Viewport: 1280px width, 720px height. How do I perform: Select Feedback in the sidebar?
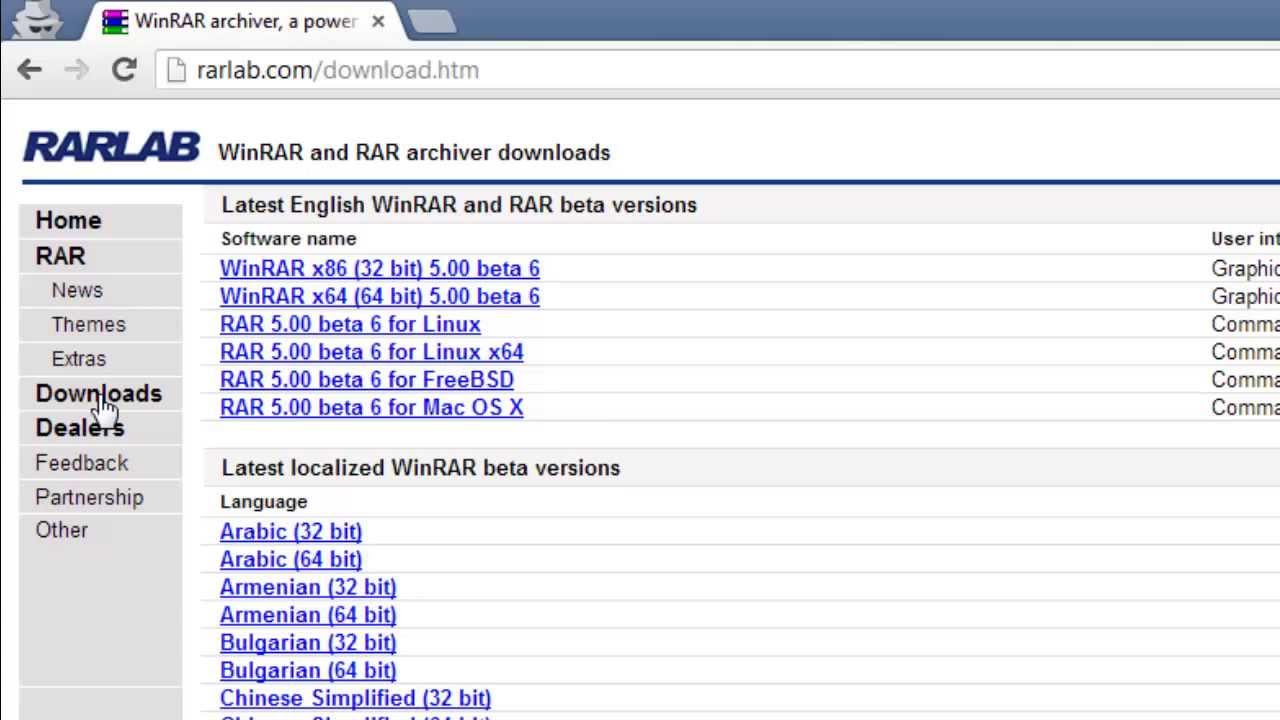click(x=81, y=463)
